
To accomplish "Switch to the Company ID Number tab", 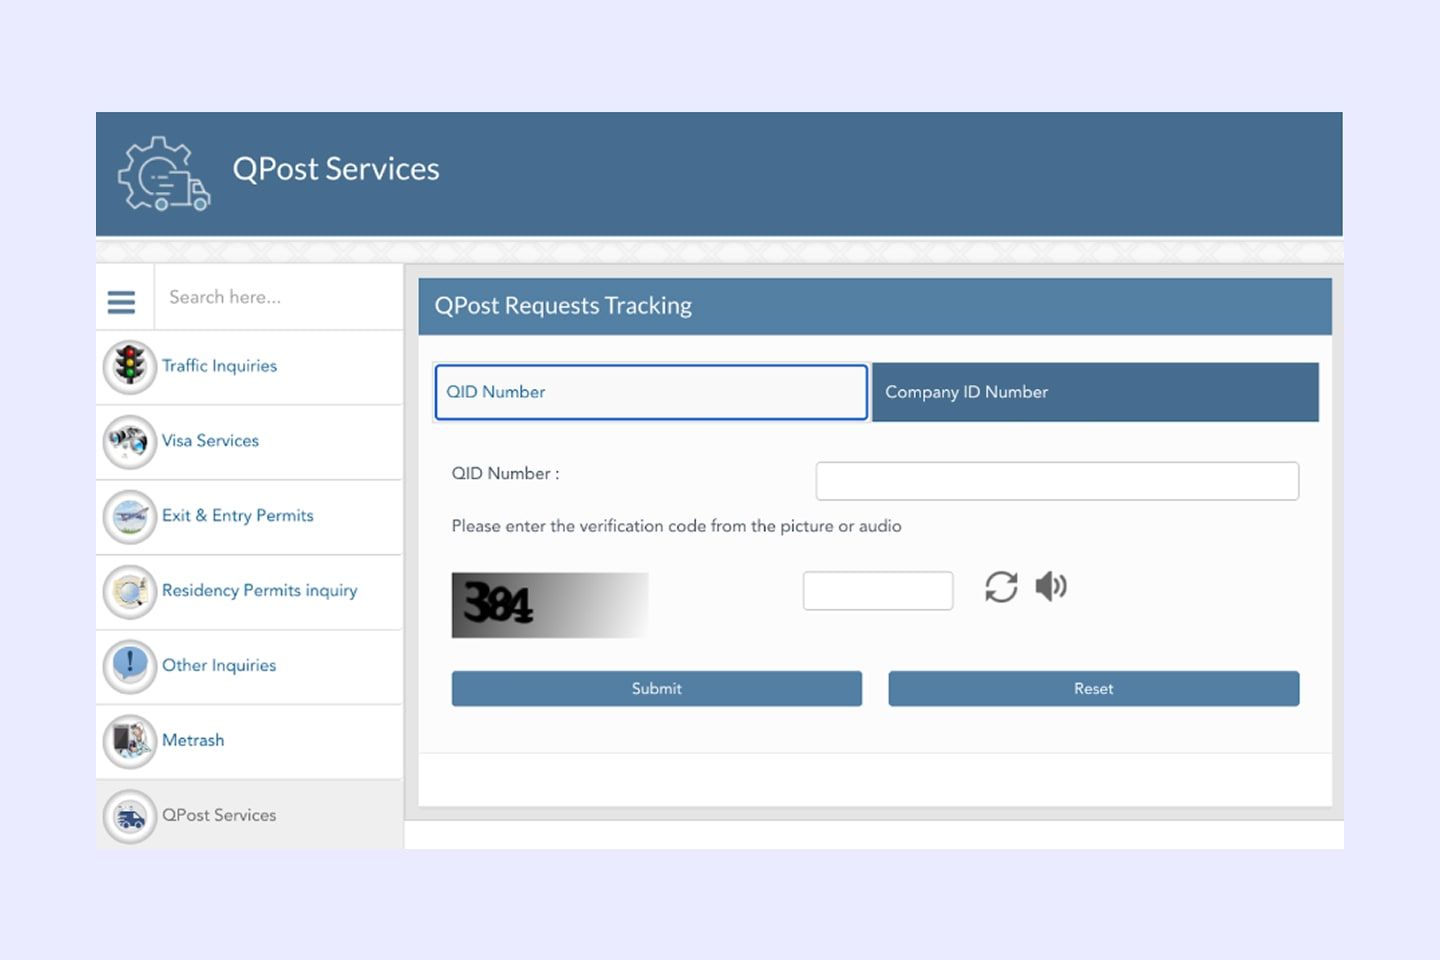I will tap(1095, 392).
